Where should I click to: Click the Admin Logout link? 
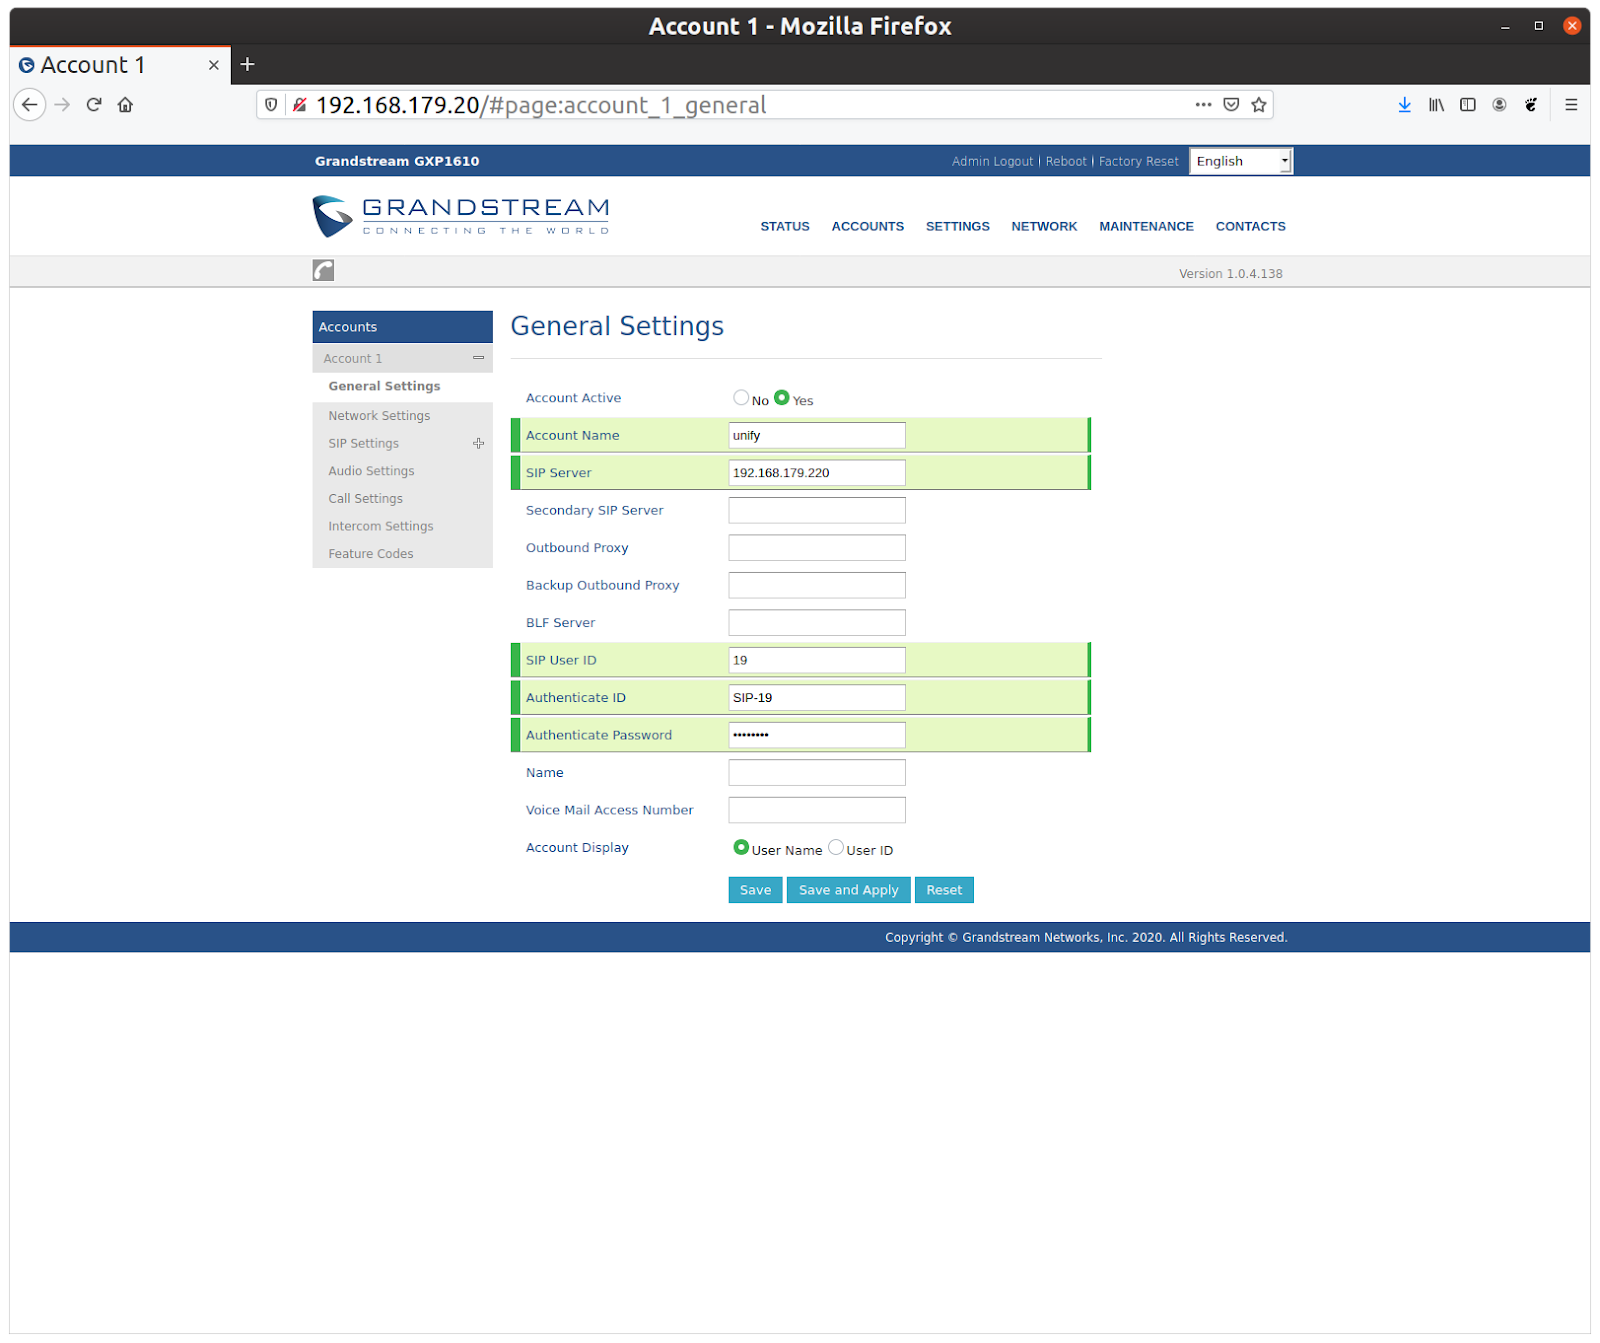point(993,161)
